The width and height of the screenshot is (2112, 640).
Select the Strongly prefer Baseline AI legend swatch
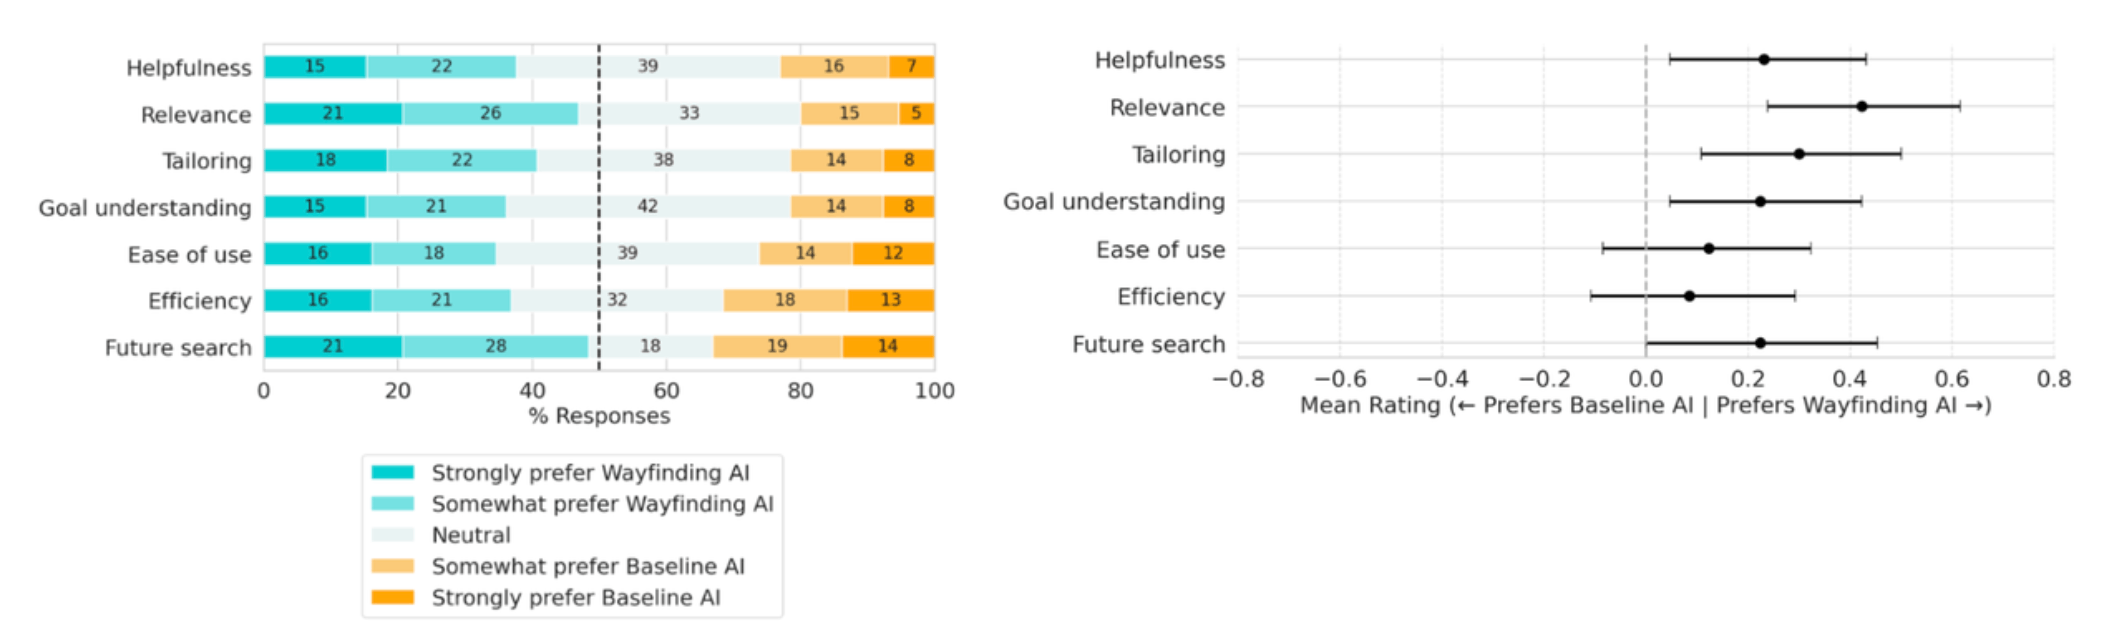[x=392, y=597]
